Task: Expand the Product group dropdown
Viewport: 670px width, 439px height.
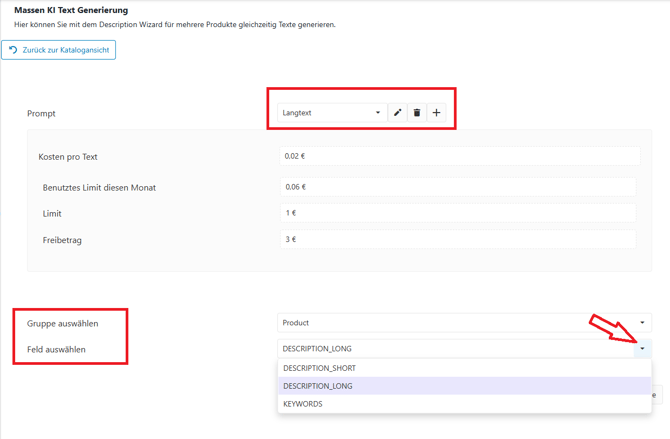Action: point(464,323)
